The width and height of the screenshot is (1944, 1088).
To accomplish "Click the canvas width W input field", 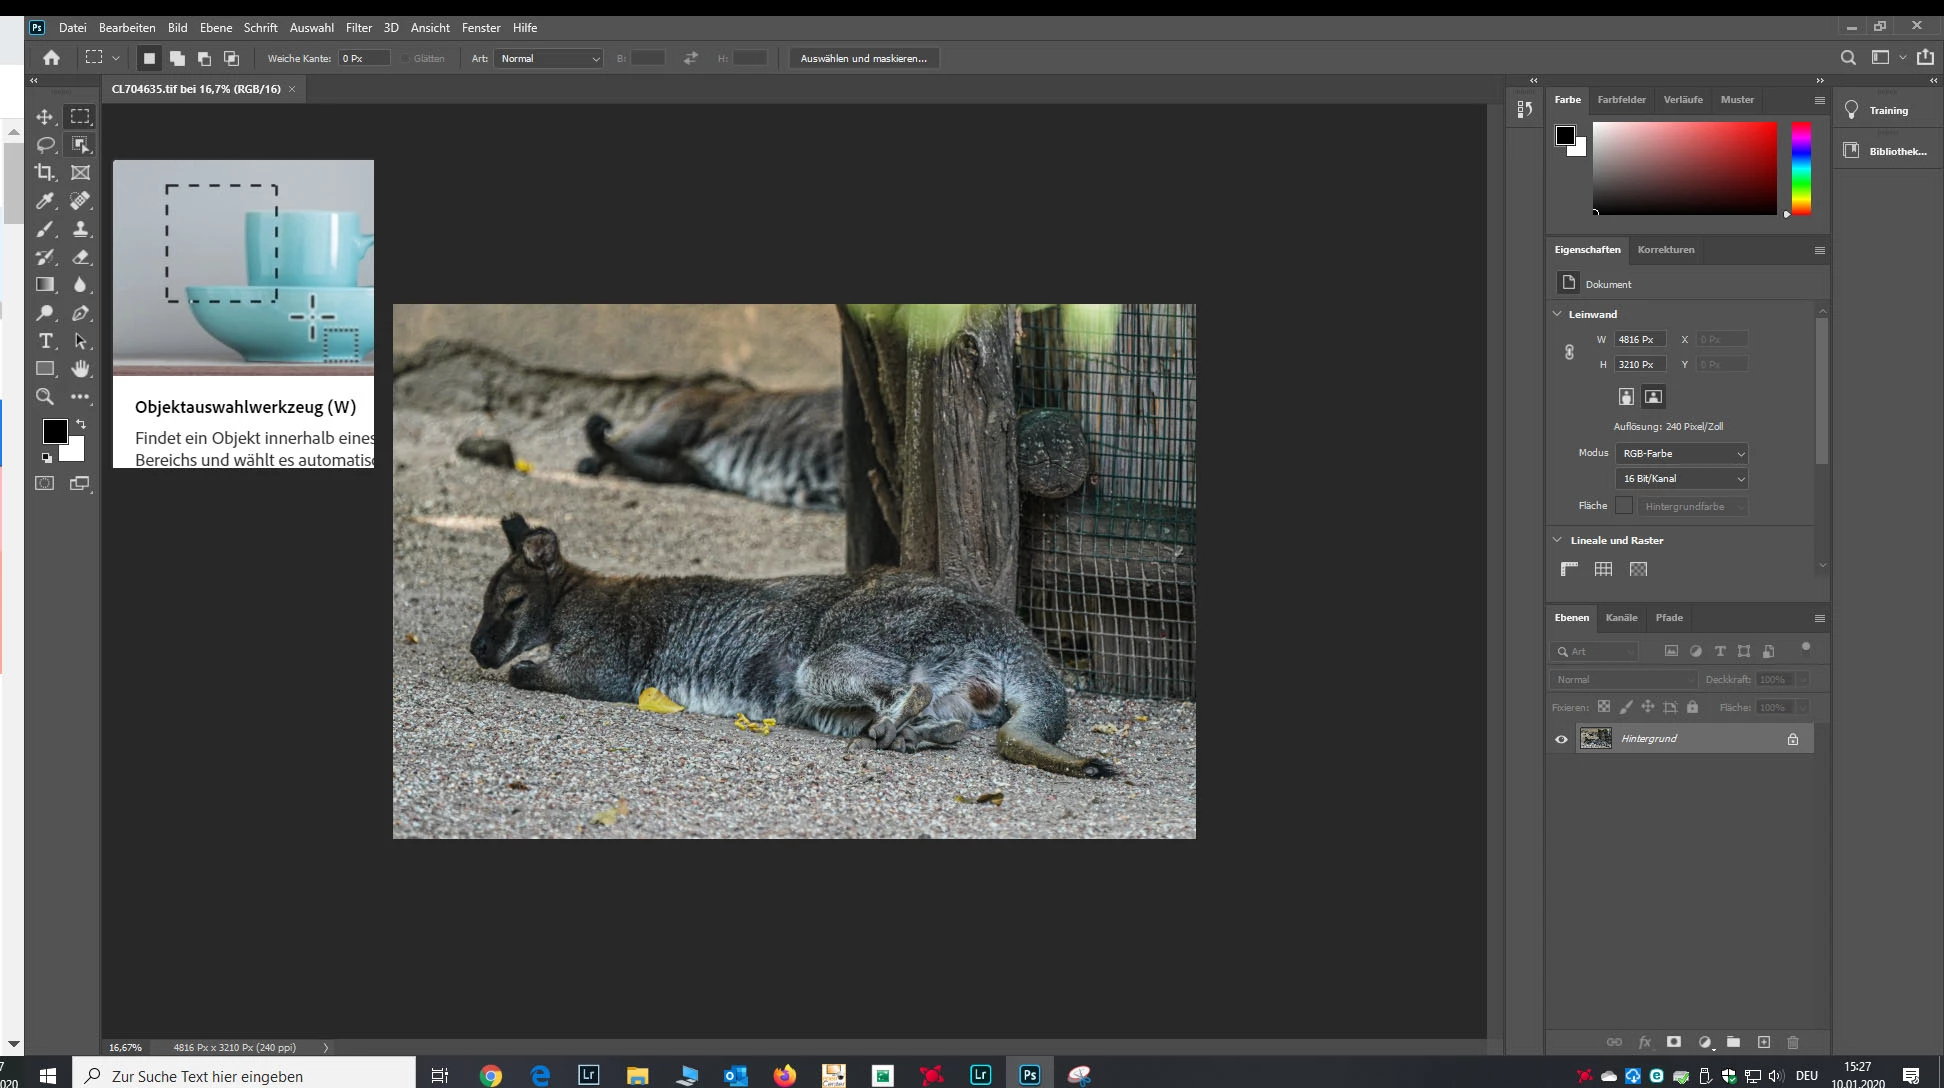I will 1639,339.
